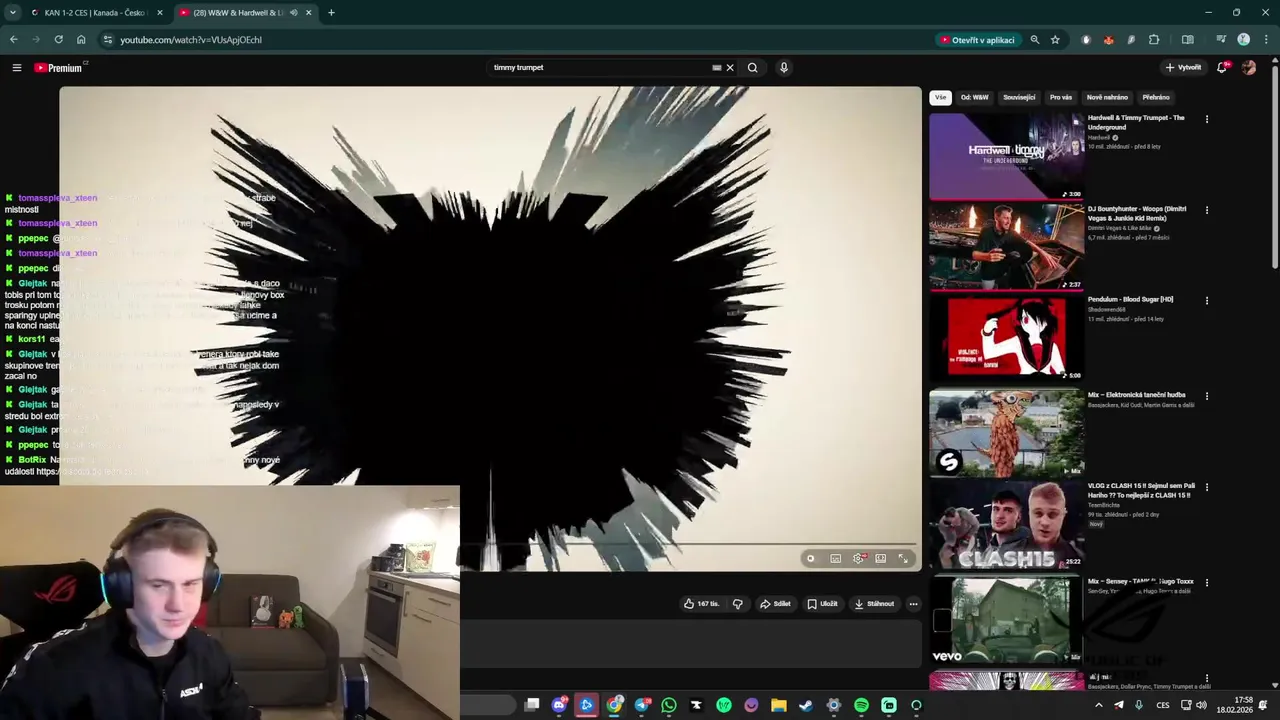Show hidden system tray icons chevron
1280x720 pixels.
point(1098,705)
